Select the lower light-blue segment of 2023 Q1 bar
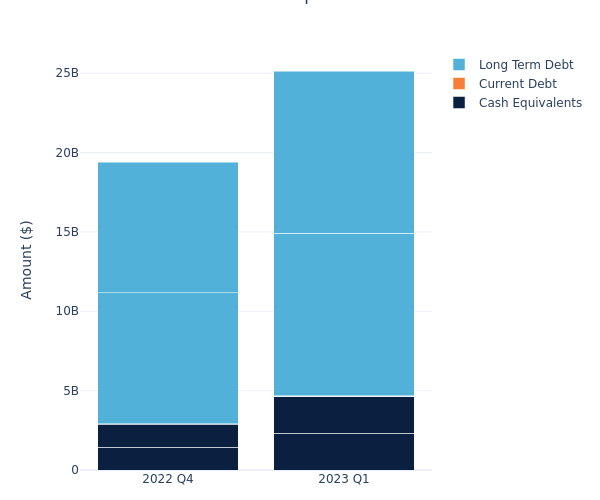This screenshot has width=600, height=500. tap(344, 314)
